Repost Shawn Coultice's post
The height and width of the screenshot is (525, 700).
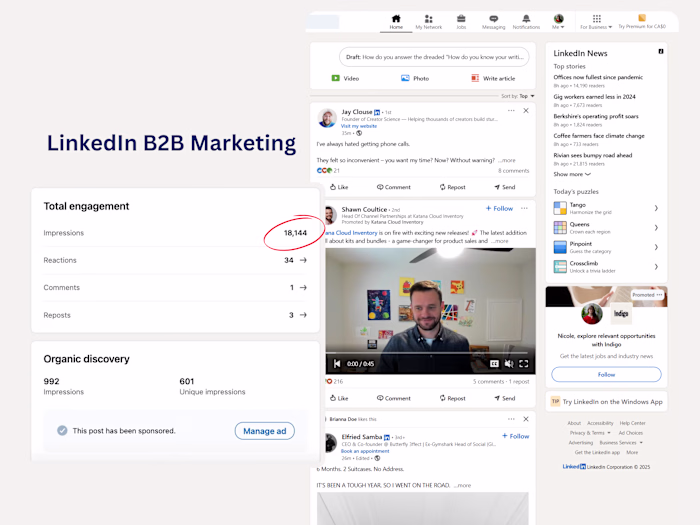452,398
